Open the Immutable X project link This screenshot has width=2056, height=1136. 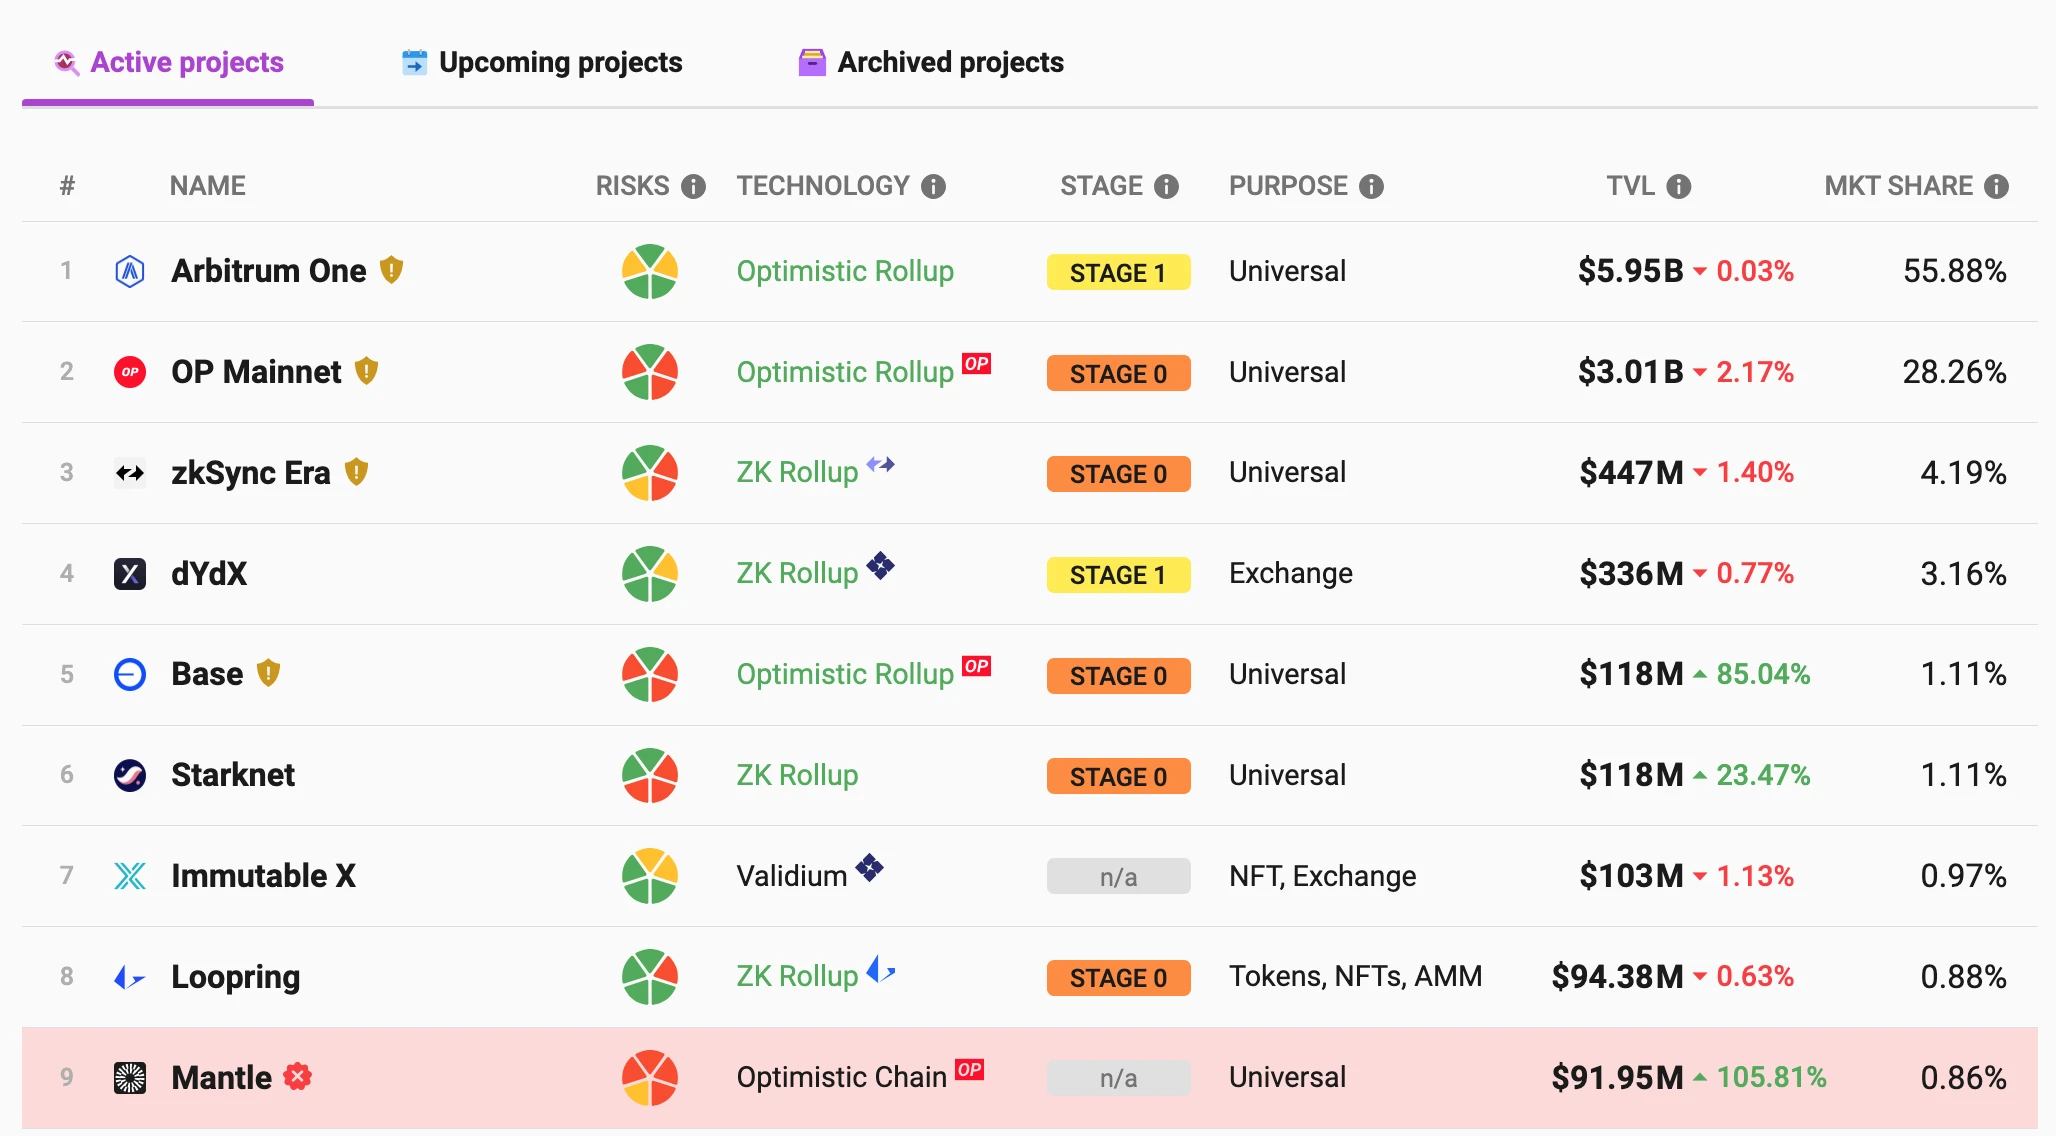[x=263, y=876]
